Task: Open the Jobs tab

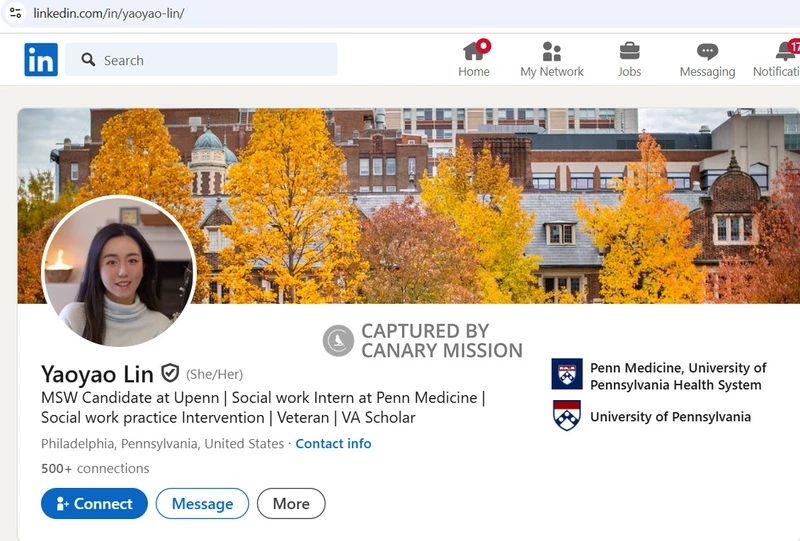Action: pos(630,59)
